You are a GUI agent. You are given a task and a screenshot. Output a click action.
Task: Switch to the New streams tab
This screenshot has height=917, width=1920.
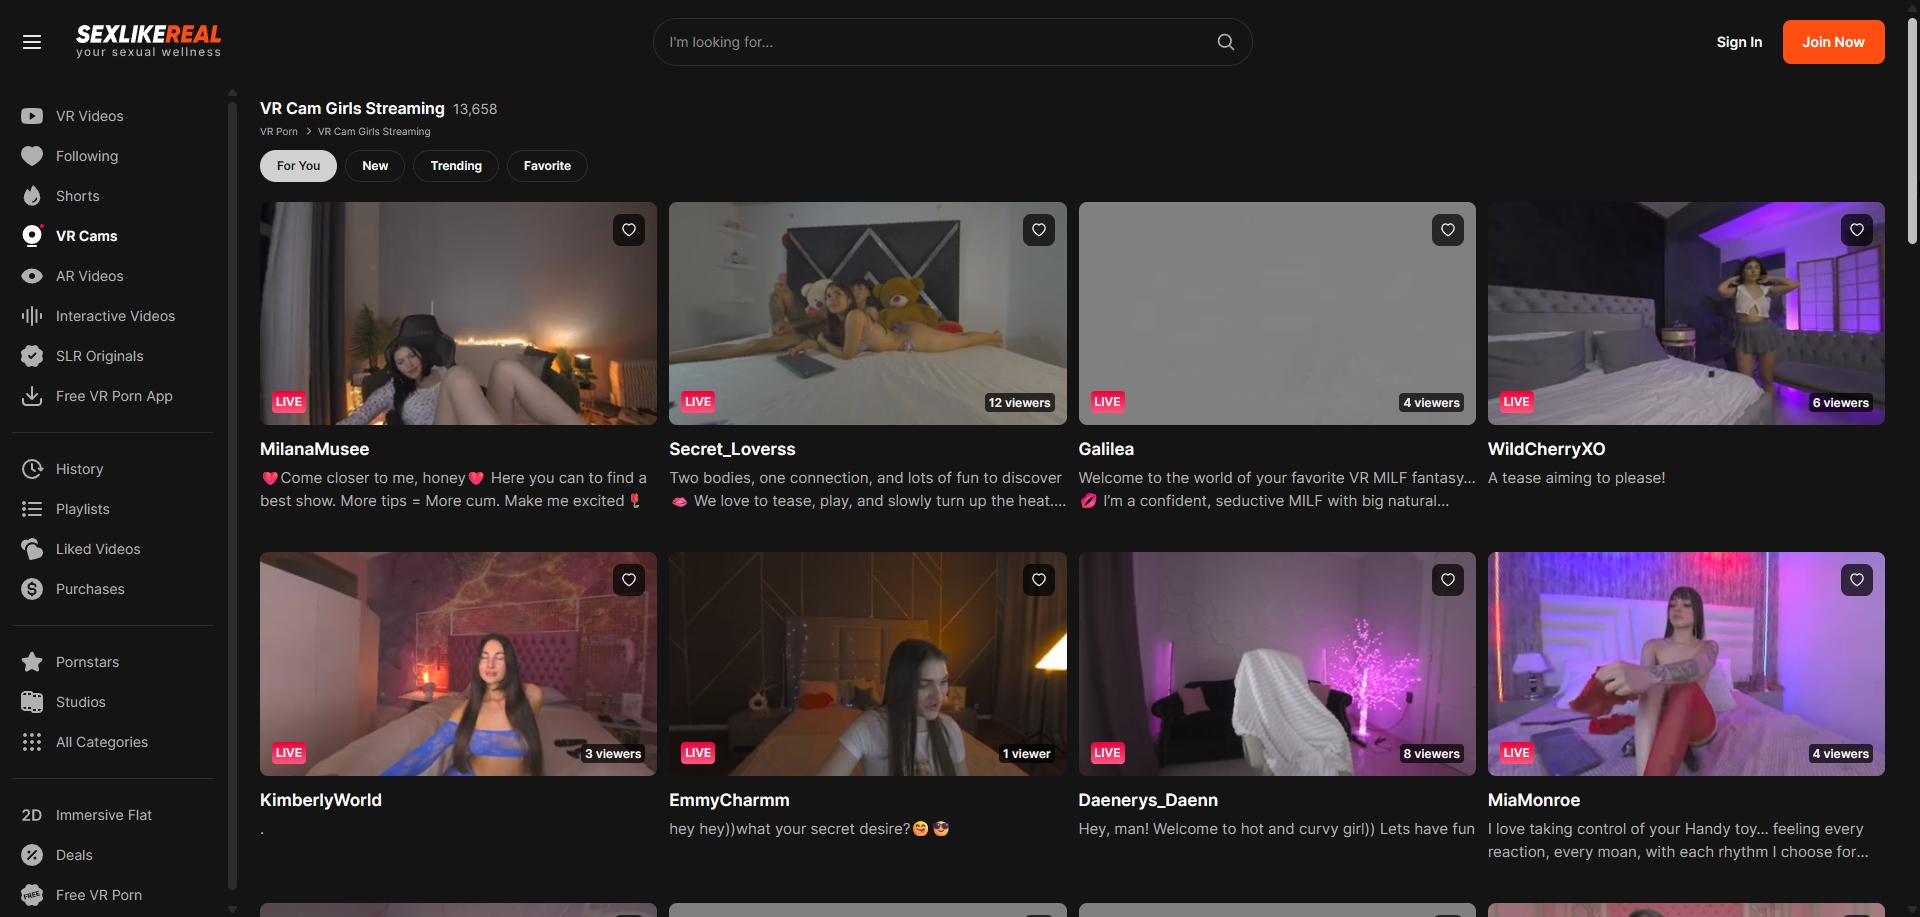374,166
